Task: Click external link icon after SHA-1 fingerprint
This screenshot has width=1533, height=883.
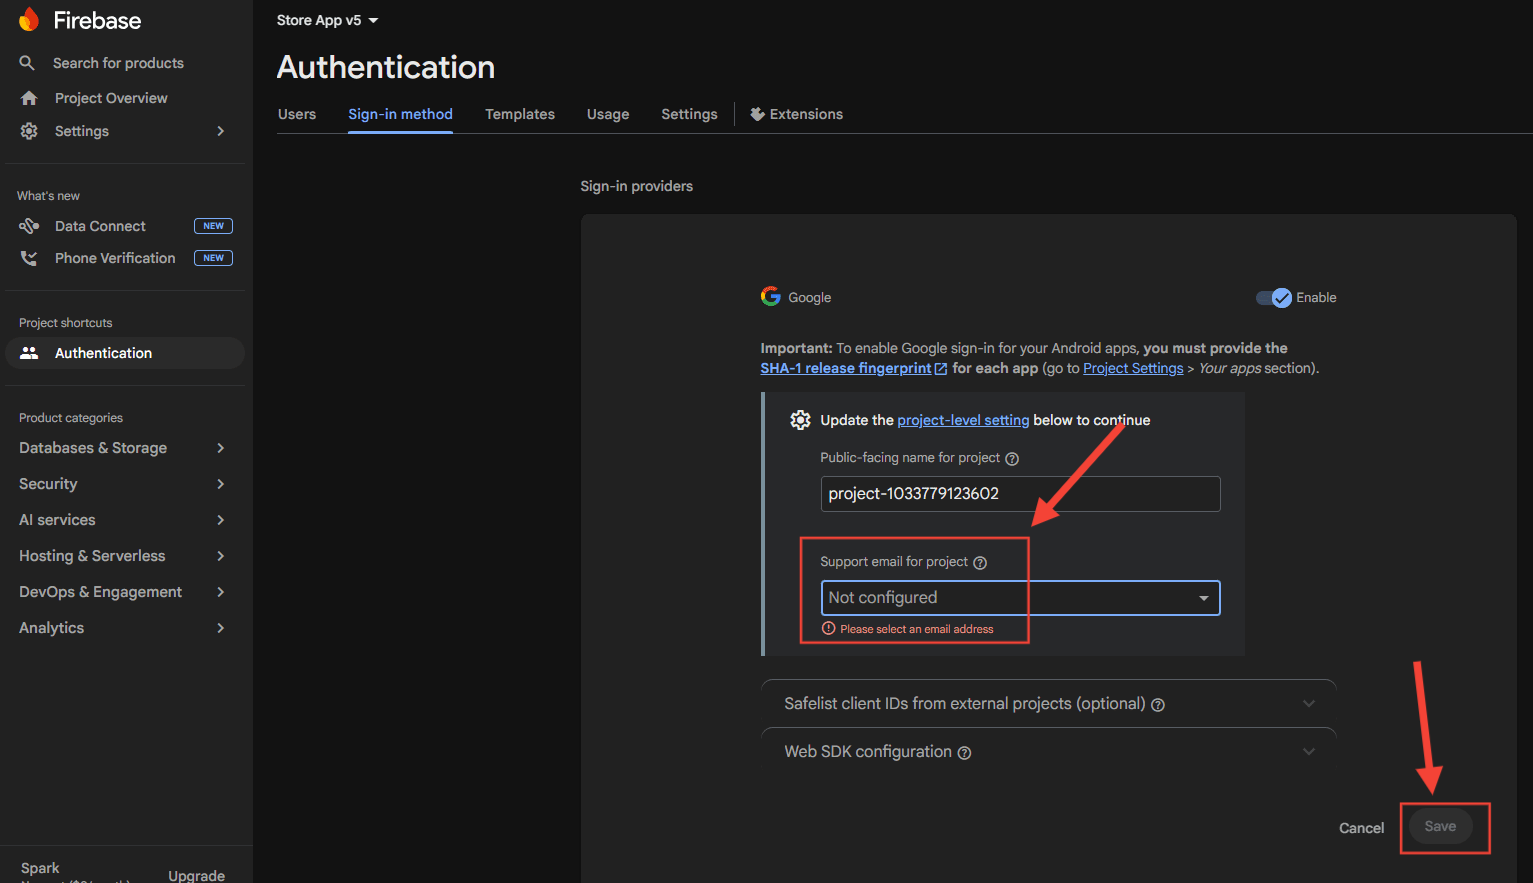Action: click(x=940, y=369)
